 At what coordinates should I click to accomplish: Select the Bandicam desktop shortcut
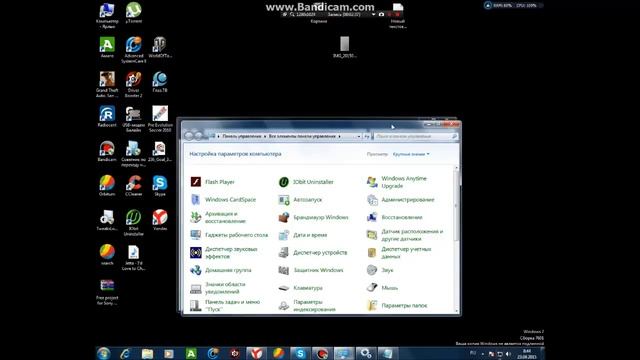pyautogui.click(x=107, y=151)
